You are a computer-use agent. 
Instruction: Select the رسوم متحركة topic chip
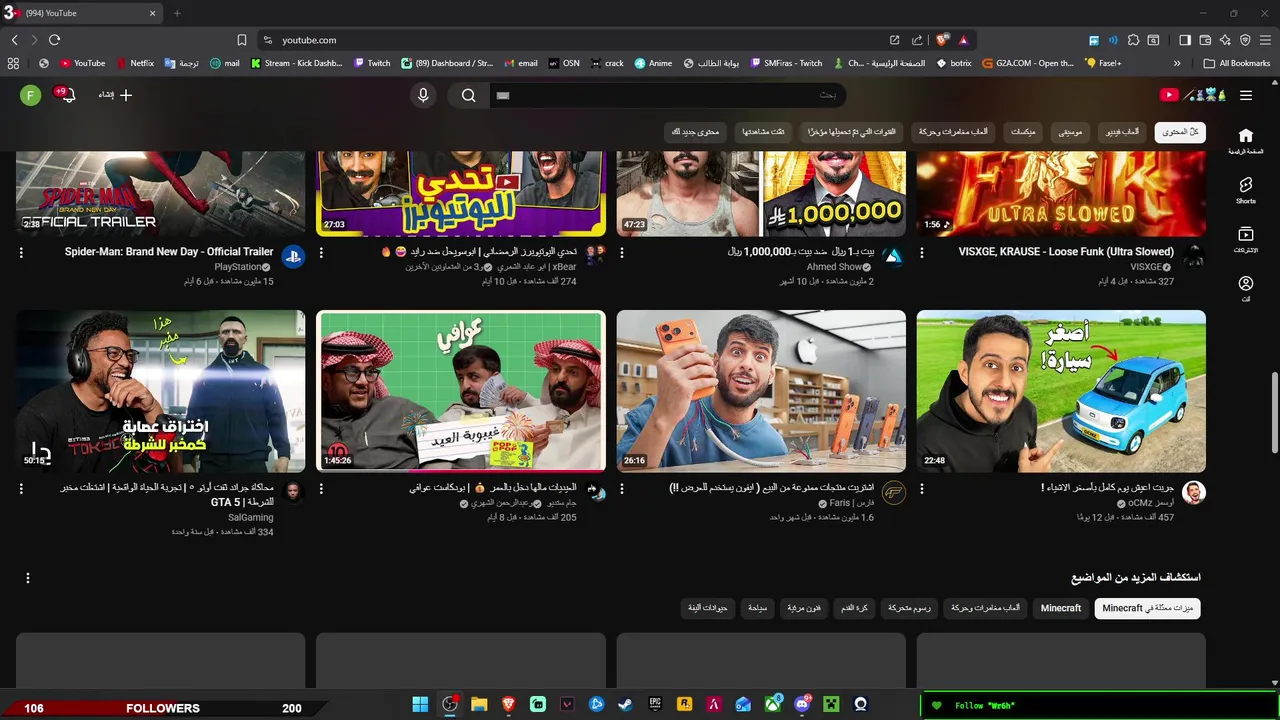coord(911,608)
